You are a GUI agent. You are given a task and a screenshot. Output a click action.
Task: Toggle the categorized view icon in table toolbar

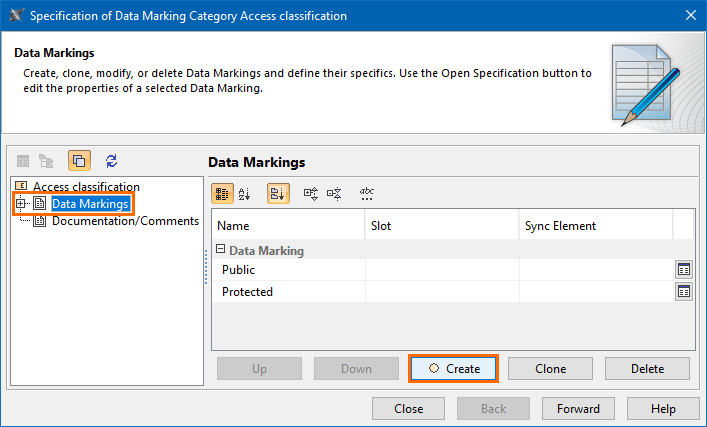coord(223,193)
